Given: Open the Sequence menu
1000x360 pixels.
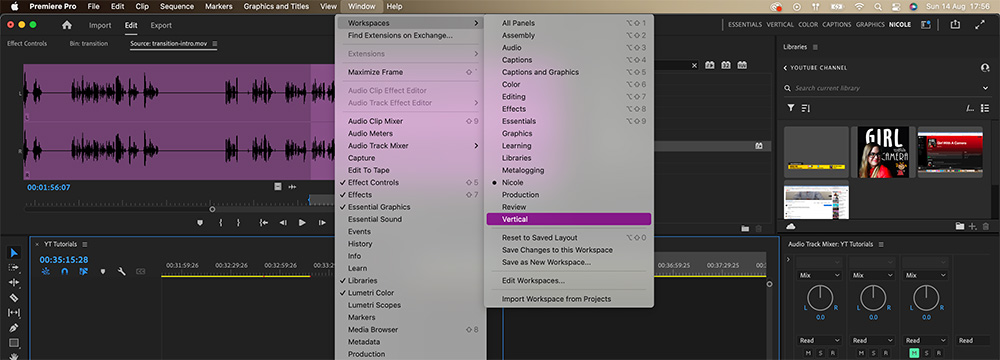Looking at the screenshot, I should point(177,6).
